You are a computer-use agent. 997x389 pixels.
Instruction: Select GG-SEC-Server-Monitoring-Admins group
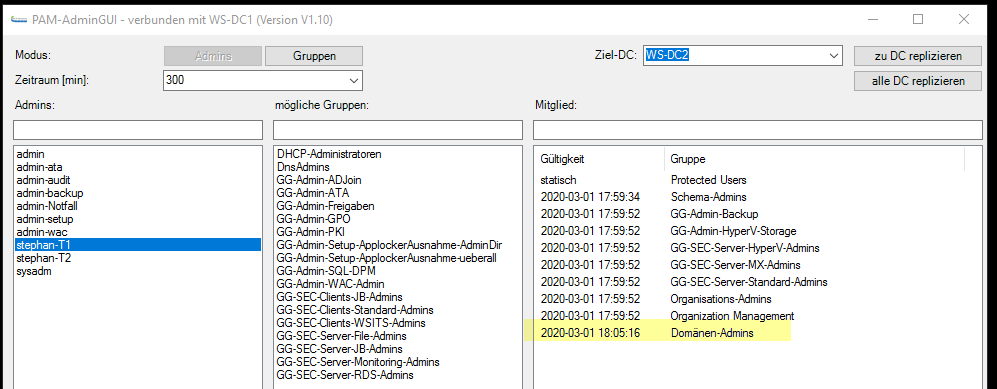click(398, 362)
